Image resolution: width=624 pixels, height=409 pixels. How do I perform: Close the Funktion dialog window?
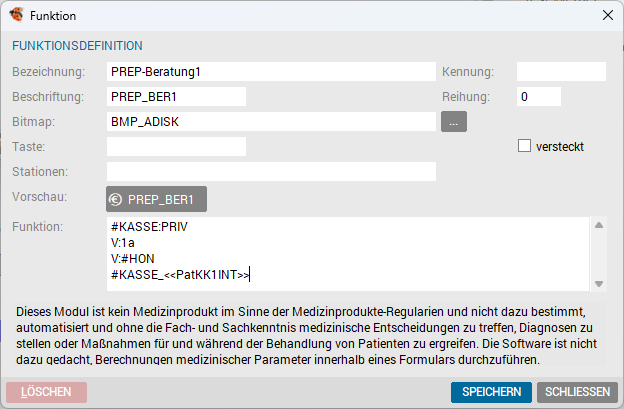click(x=607, y=16)
